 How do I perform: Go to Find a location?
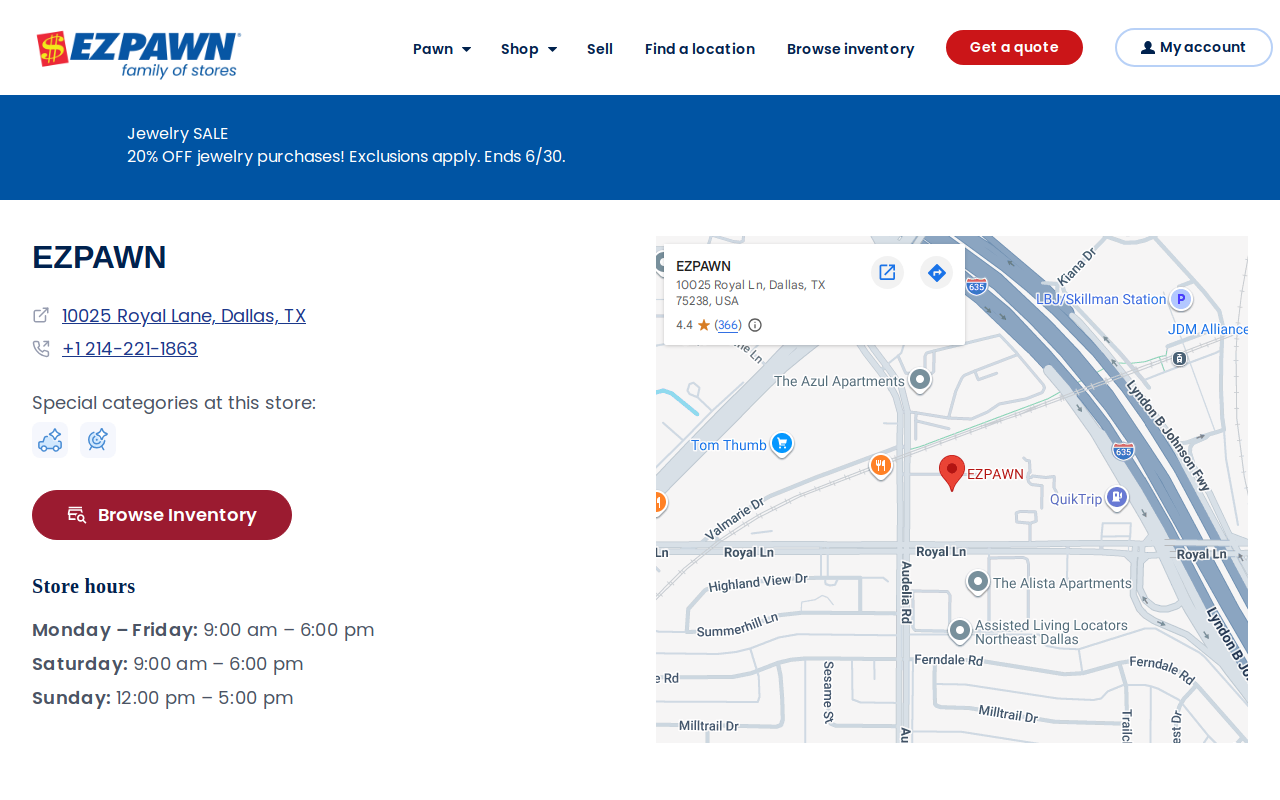coord(700,49)
